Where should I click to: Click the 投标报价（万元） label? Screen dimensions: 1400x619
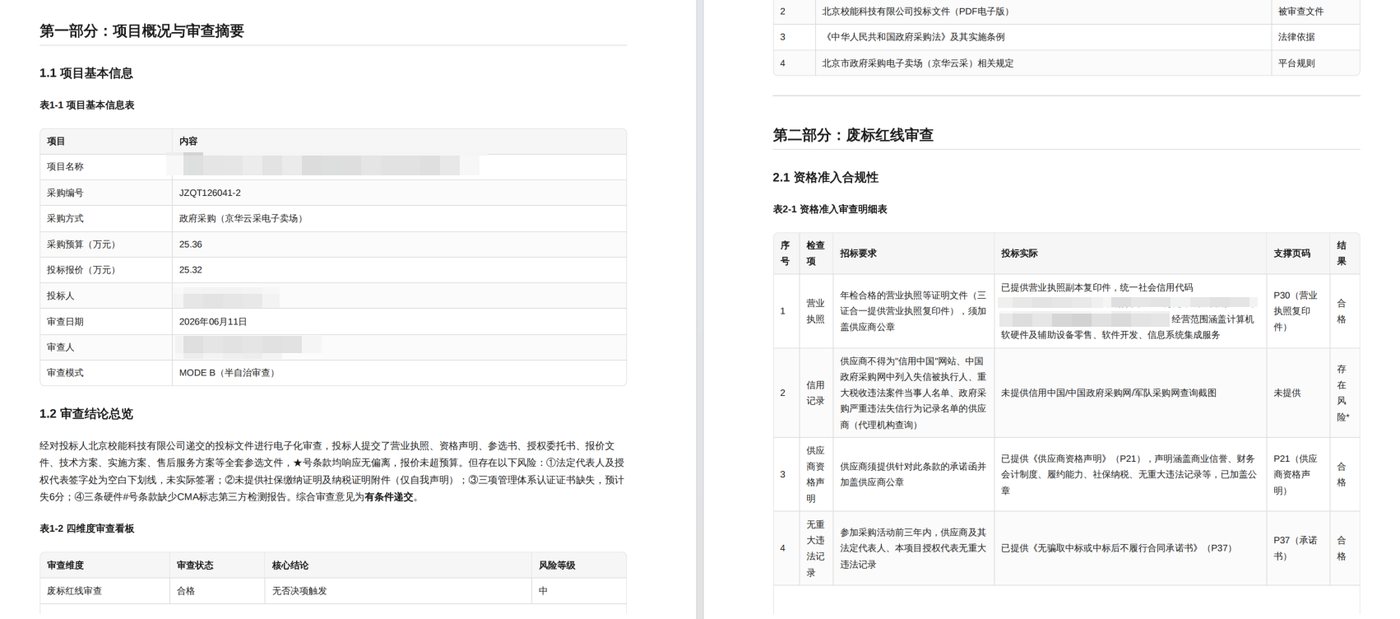[82, 270]
